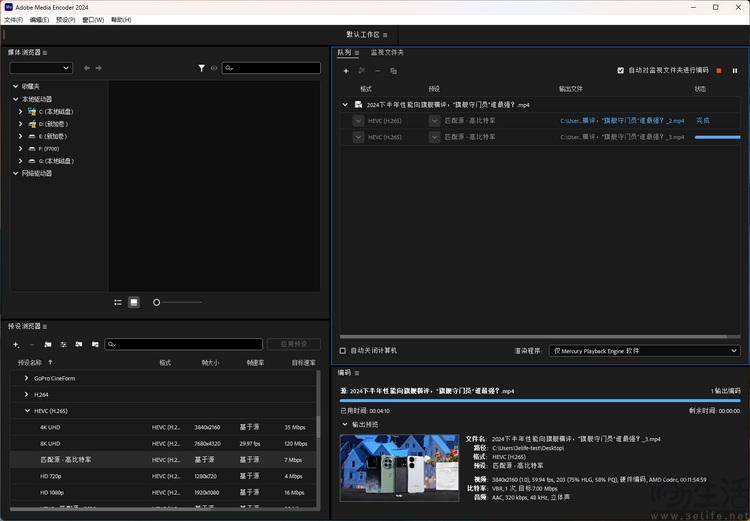Open the 预设浏览器 panel menu icon
Image resolution: width=750 pixels, height=521 pixels.
[x=45, y=326]
